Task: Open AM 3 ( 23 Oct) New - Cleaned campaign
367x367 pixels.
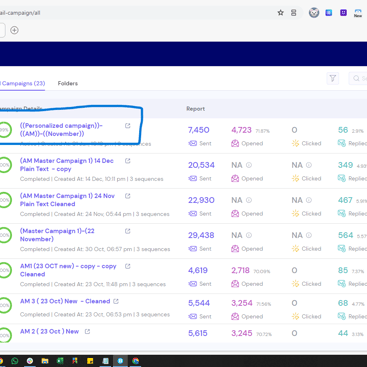Action: coord(65,301)
